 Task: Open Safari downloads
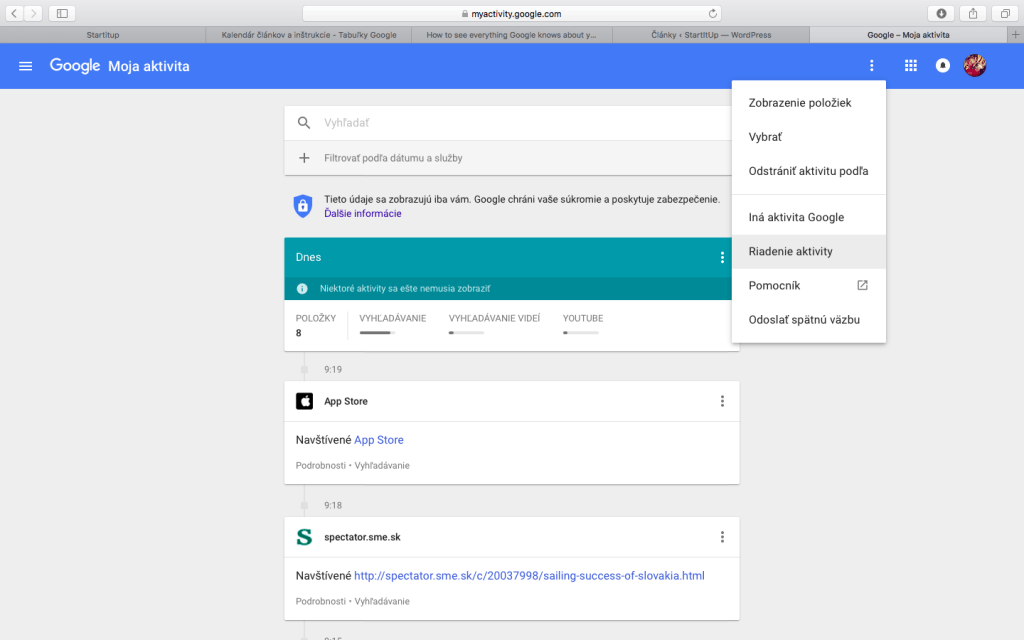[941, 13]
